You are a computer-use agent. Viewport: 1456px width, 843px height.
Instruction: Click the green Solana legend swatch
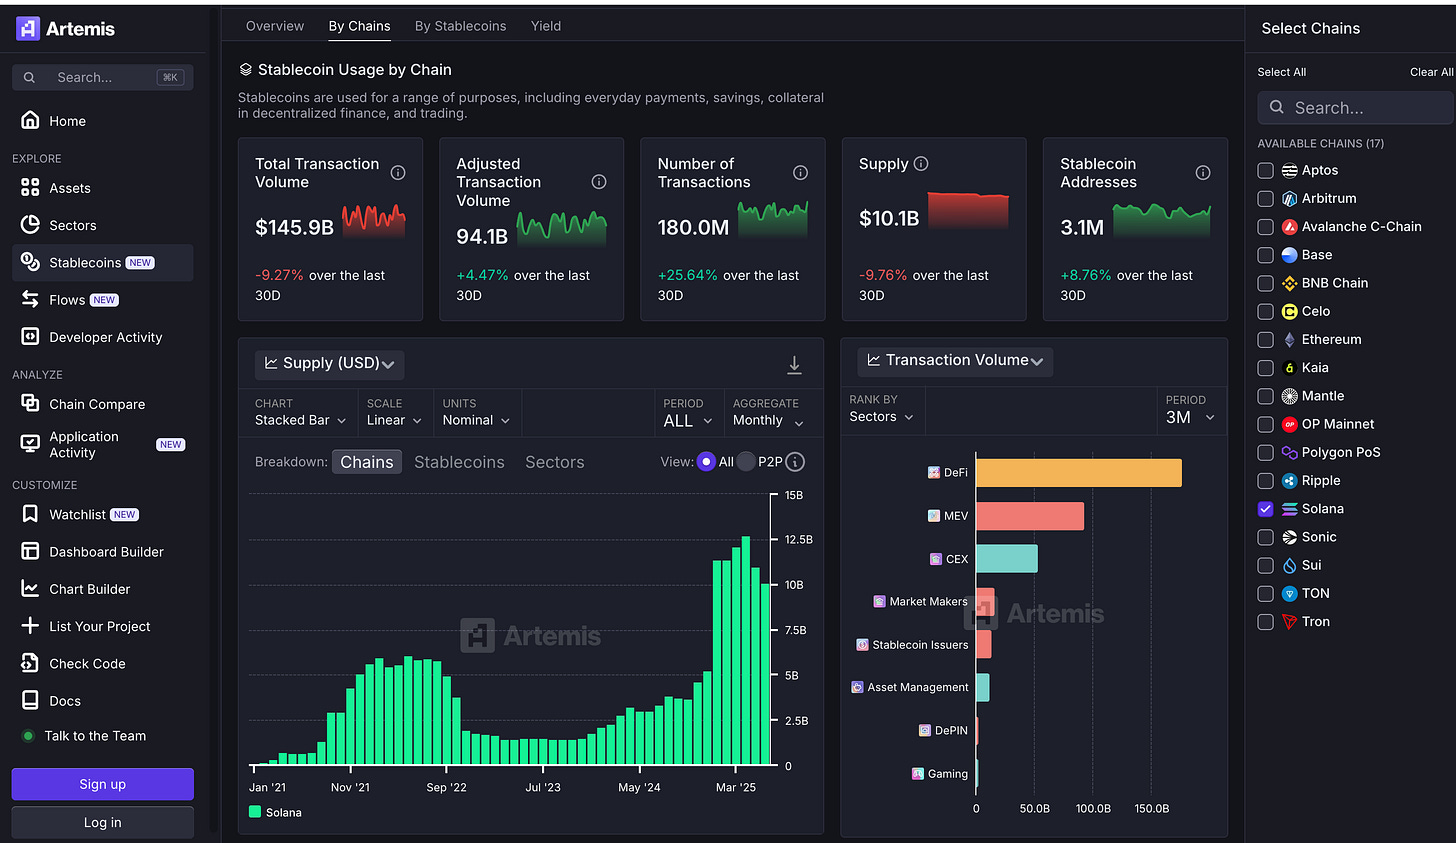coord(255,812)
